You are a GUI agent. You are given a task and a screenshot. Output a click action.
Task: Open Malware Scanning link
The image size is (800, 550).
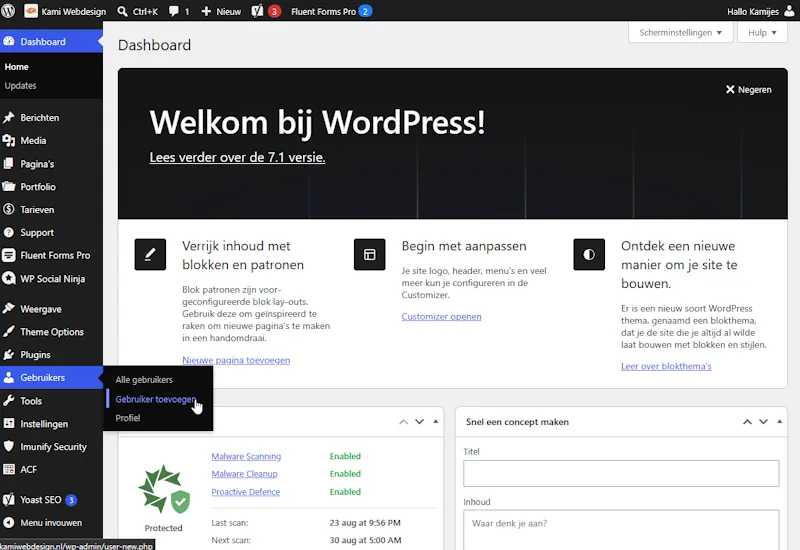246,456
